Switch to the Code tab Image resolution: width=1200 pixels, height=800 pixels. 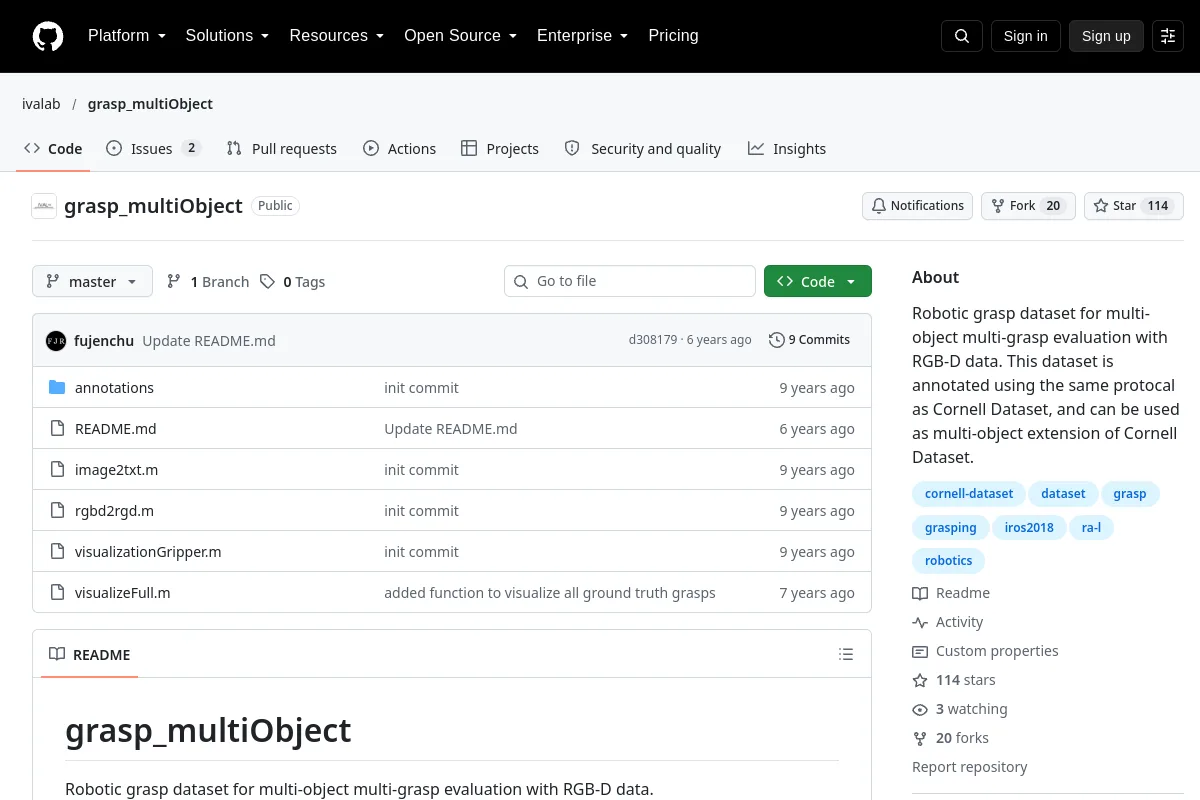pos(54,149)
